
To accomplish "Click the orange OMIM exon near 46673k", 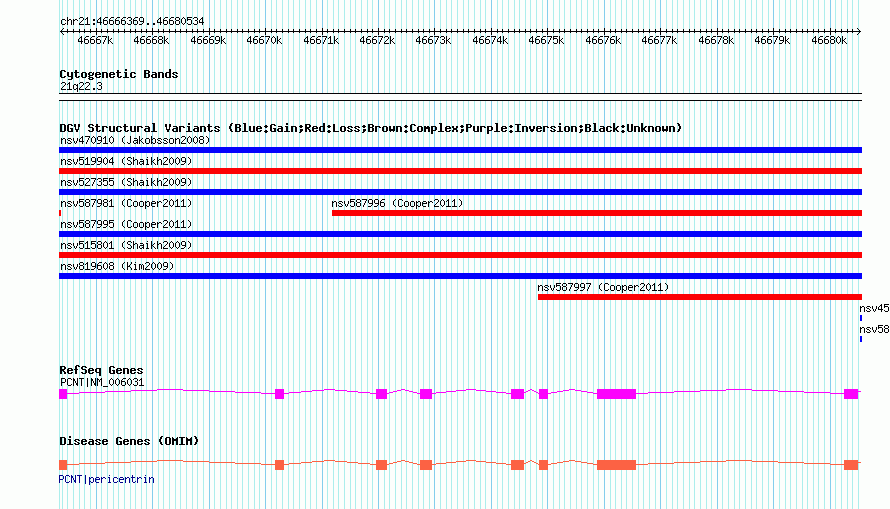I will (x=426, y=465).
